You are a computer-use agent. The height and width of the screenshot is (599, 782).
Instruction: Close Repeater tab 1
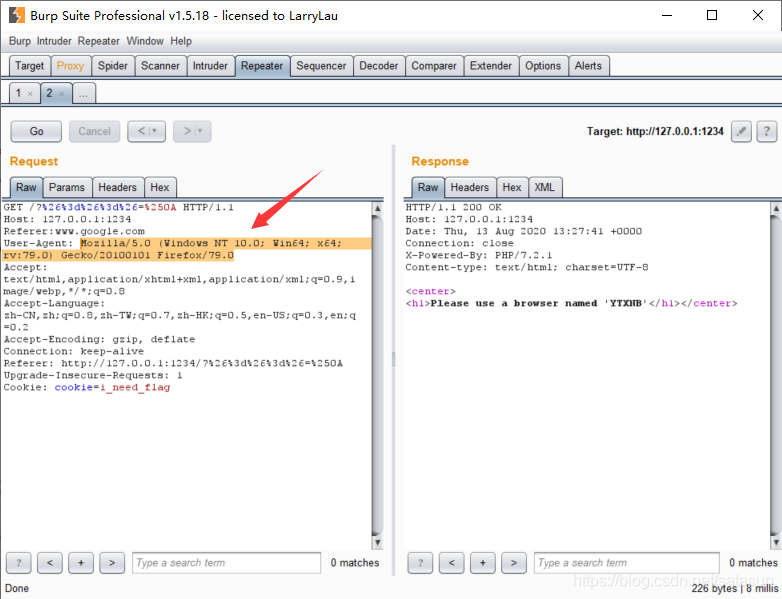pyautogui.click(x=30, y=94)
